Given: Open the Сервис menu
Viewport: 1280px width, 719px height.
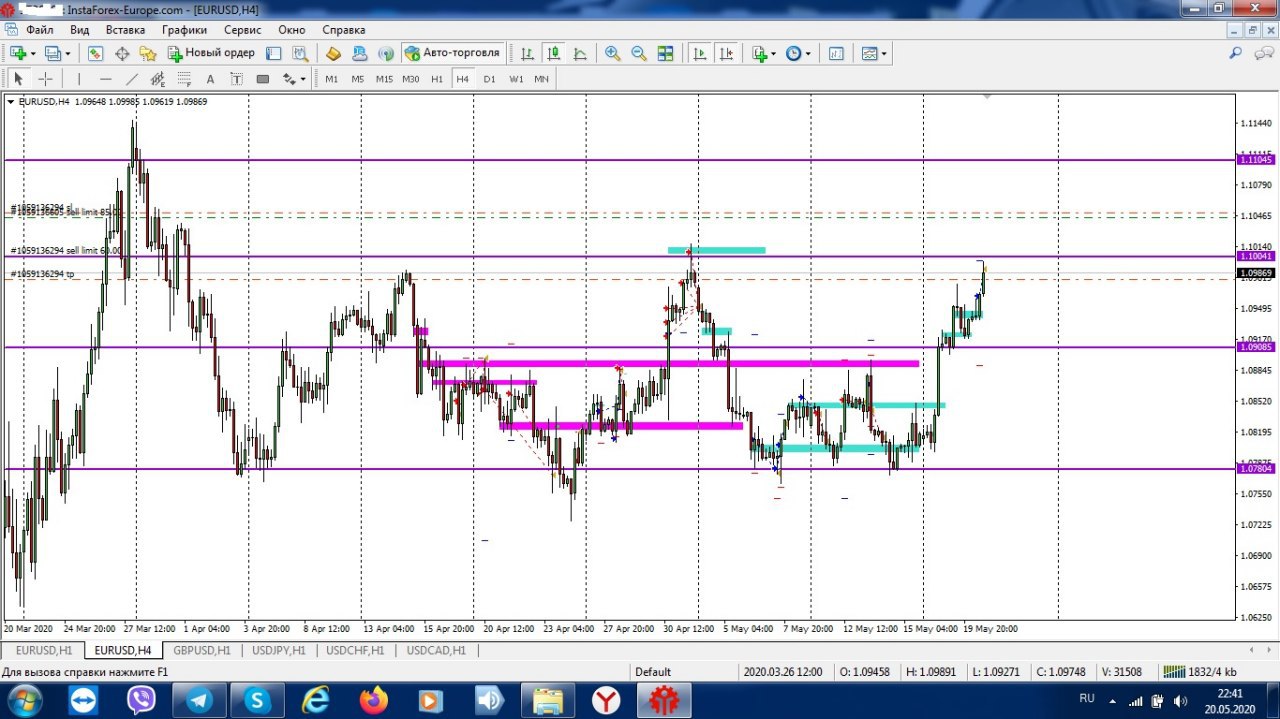Looking at the screenshot, I should point(243,30).
